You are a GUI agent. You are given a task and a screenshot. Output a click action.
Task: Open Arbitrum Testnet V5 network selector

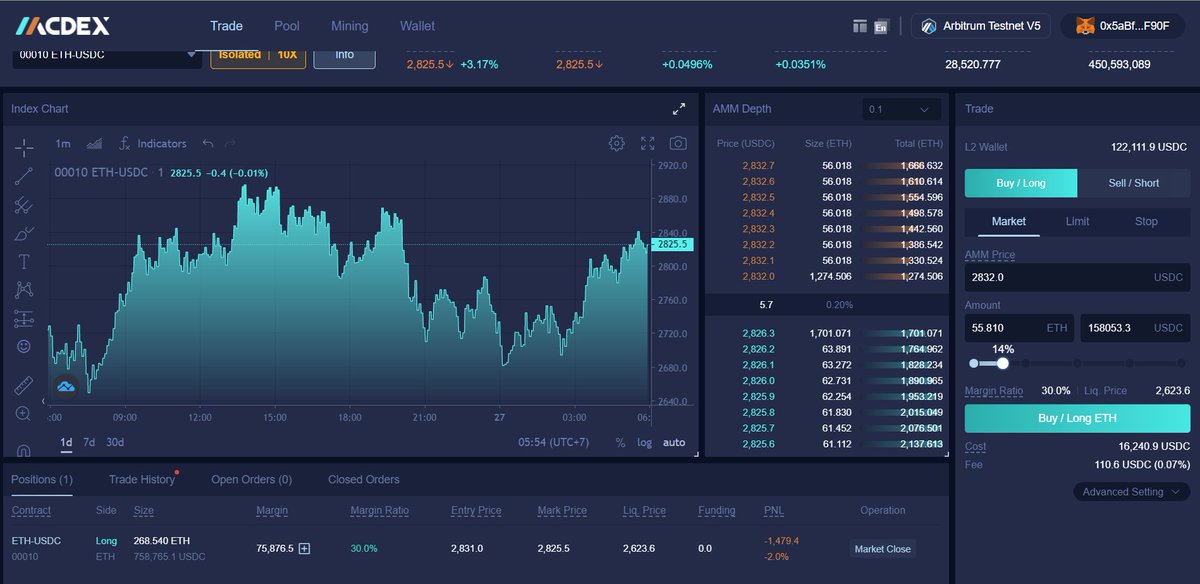tap(981, 26)
